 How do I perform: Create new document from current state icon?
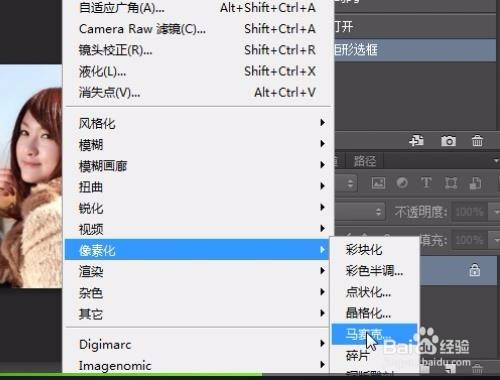[x=416, y=141]
